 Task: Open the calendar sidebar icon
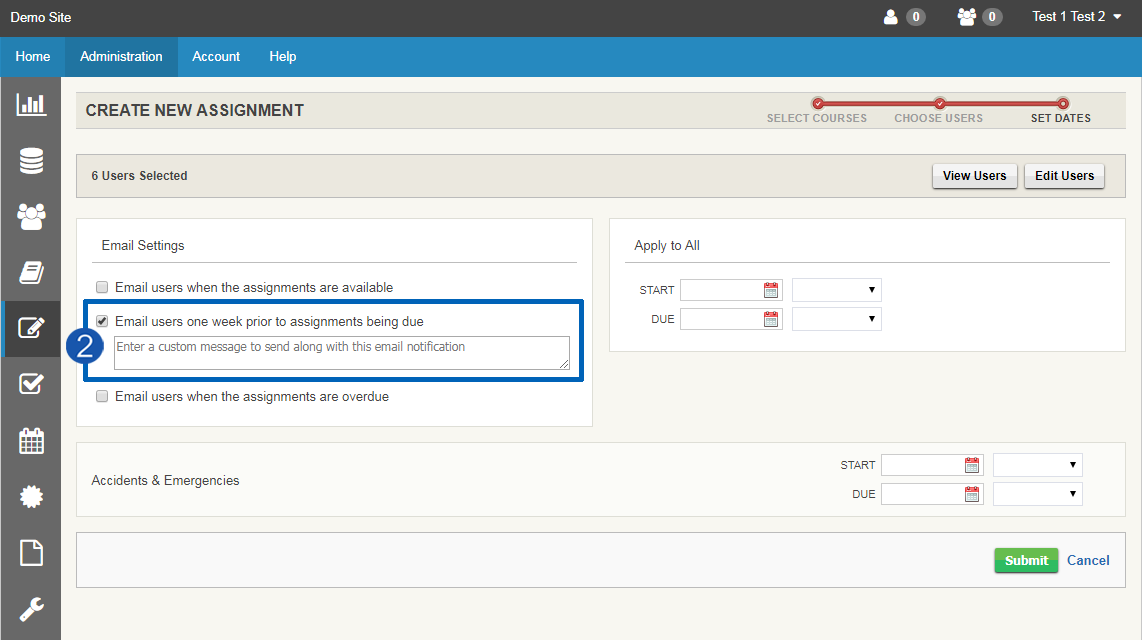[31, 440]
